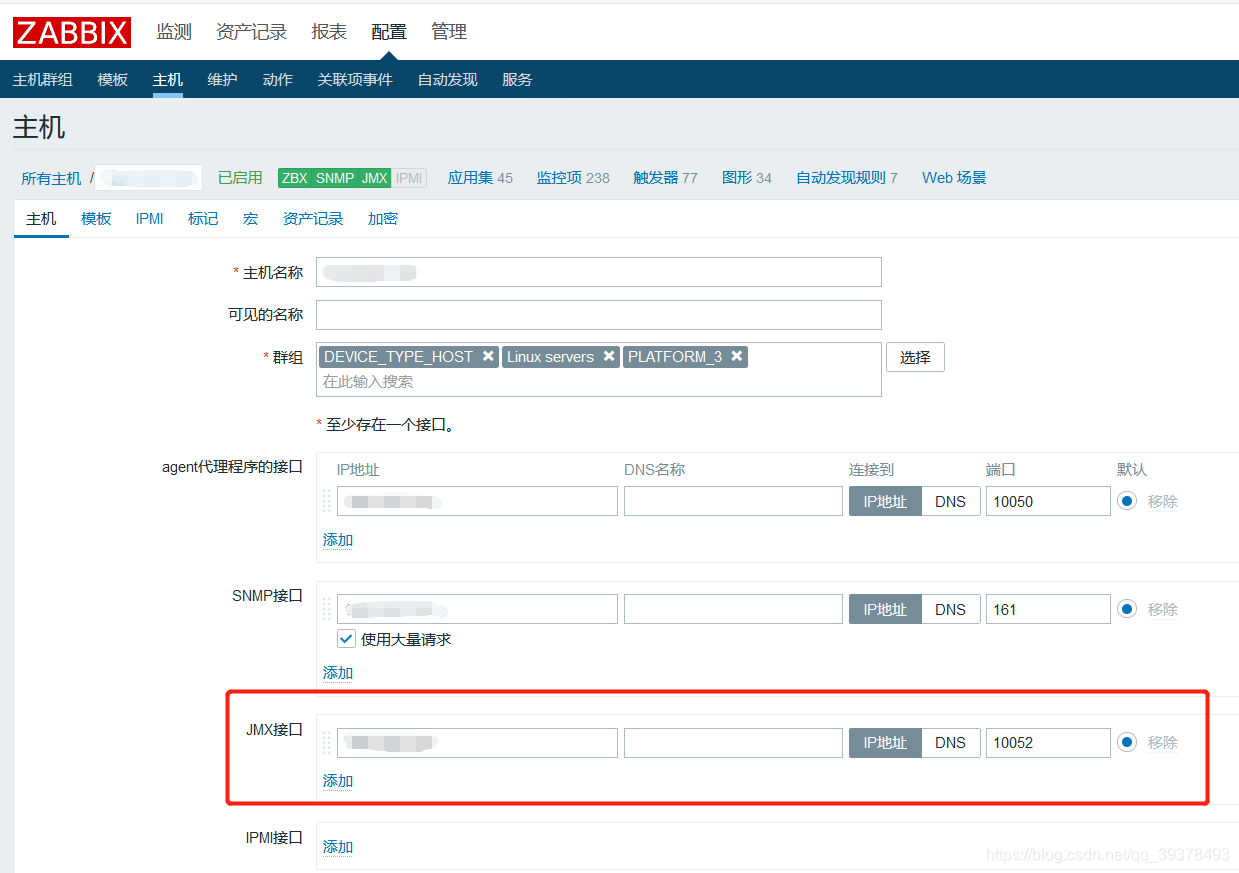The image size is (1239, 873).
Task: Click 添加 under the IPMI接口 section
Action: point(337,846)
